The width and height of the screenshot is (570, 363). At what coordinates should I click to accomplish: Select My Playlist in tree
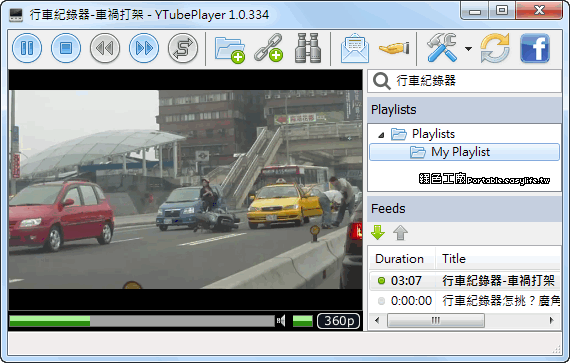tap(464, 152)
